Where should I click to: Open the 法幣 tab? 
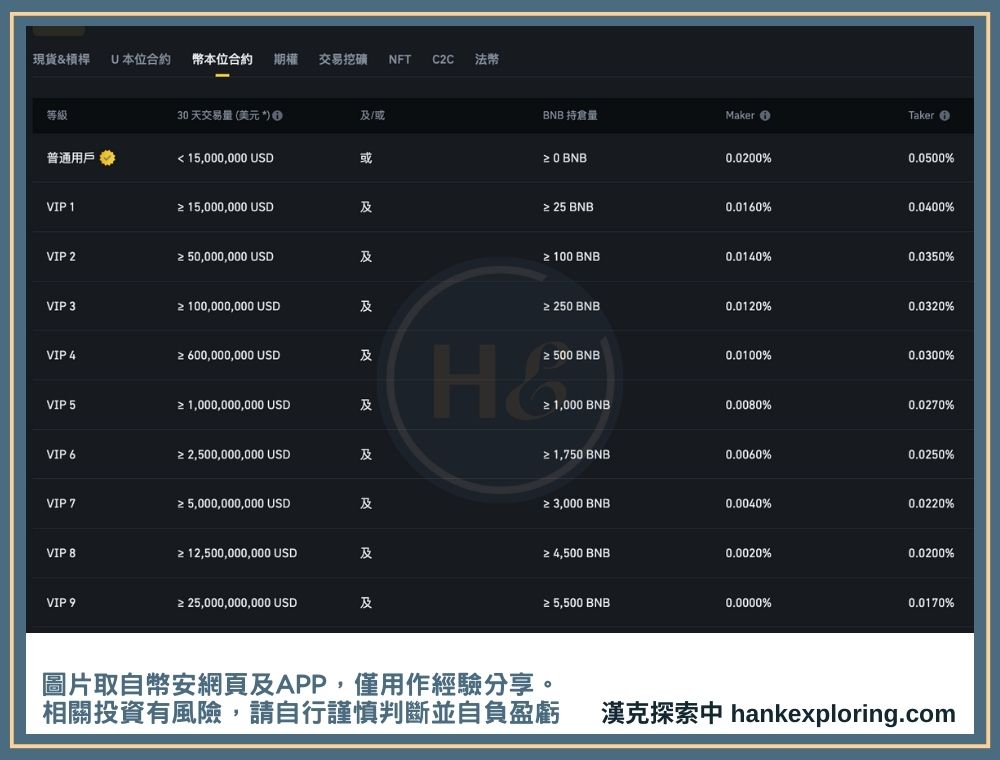487,59
